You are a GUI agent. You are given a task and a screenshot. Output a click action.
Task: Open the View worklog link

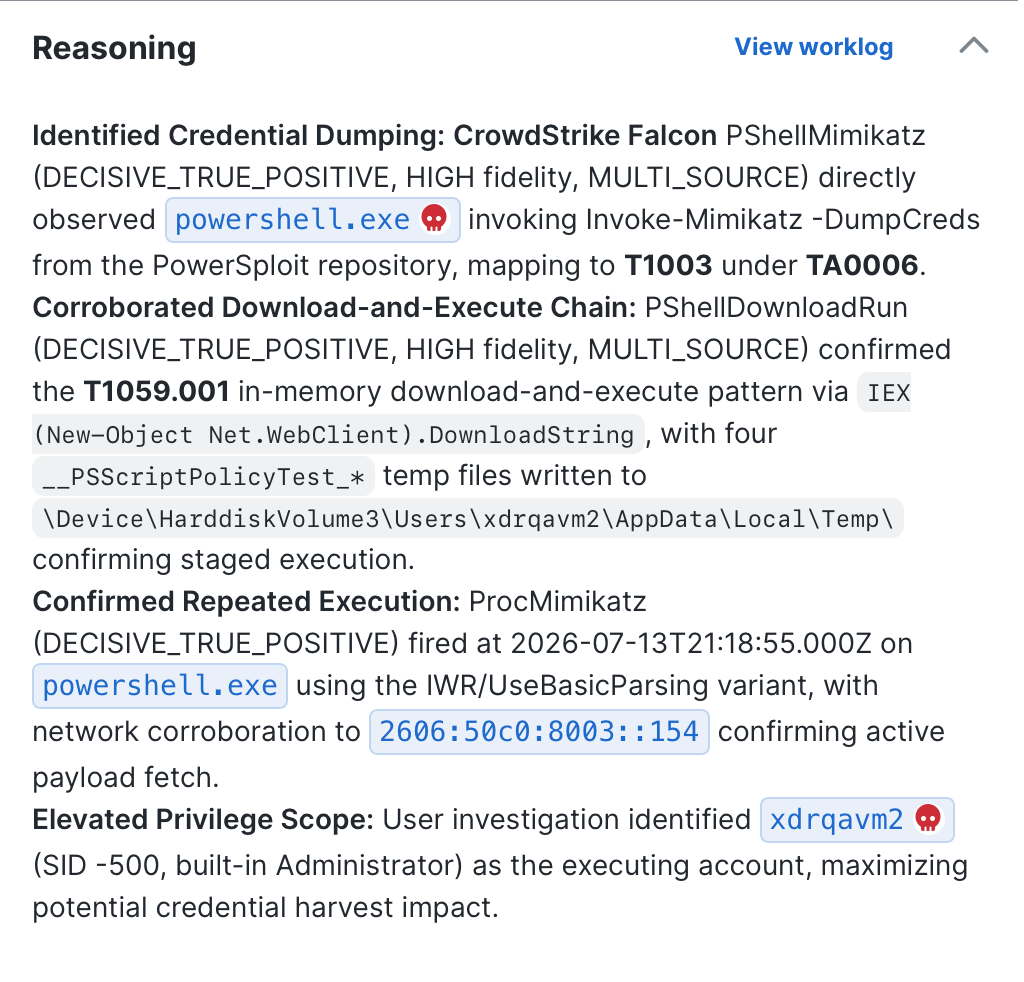(813, 47)
